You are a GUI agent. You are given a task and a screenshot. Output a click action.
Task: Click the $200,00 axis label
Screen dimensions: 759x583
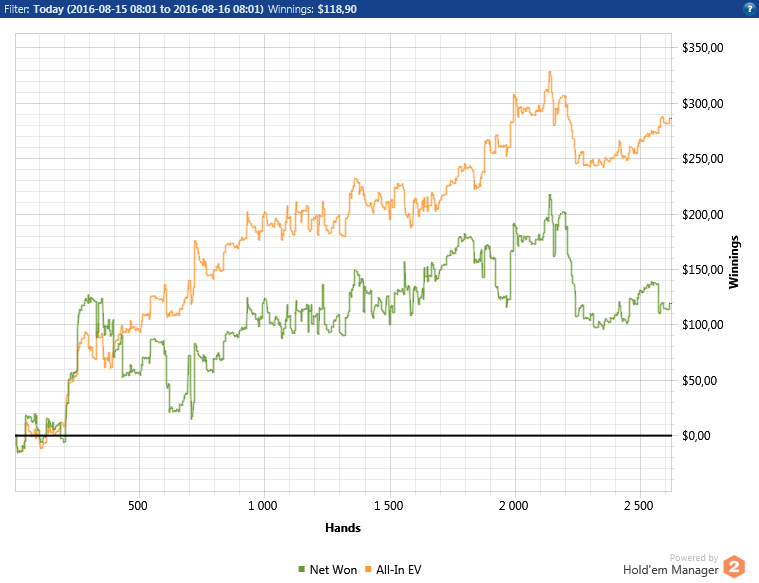pyautogui.click(x=702, y=215)
